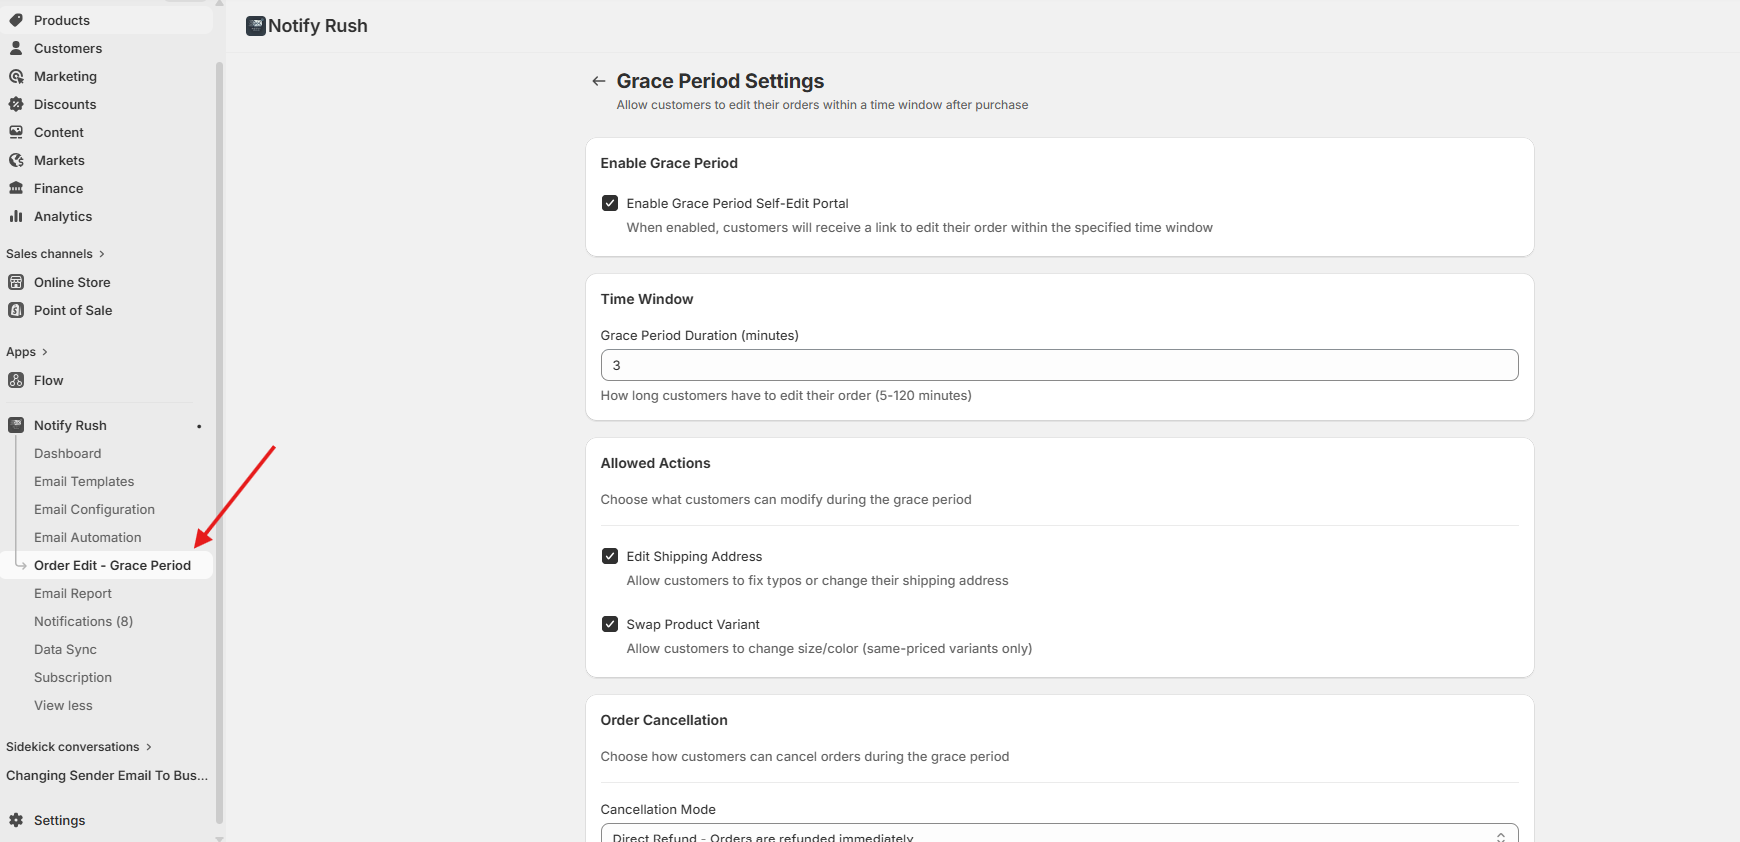Viewport: 1740px width, 842px height.
Task: Click the Analytics bar chart icon
Action: tap(16, 216)
